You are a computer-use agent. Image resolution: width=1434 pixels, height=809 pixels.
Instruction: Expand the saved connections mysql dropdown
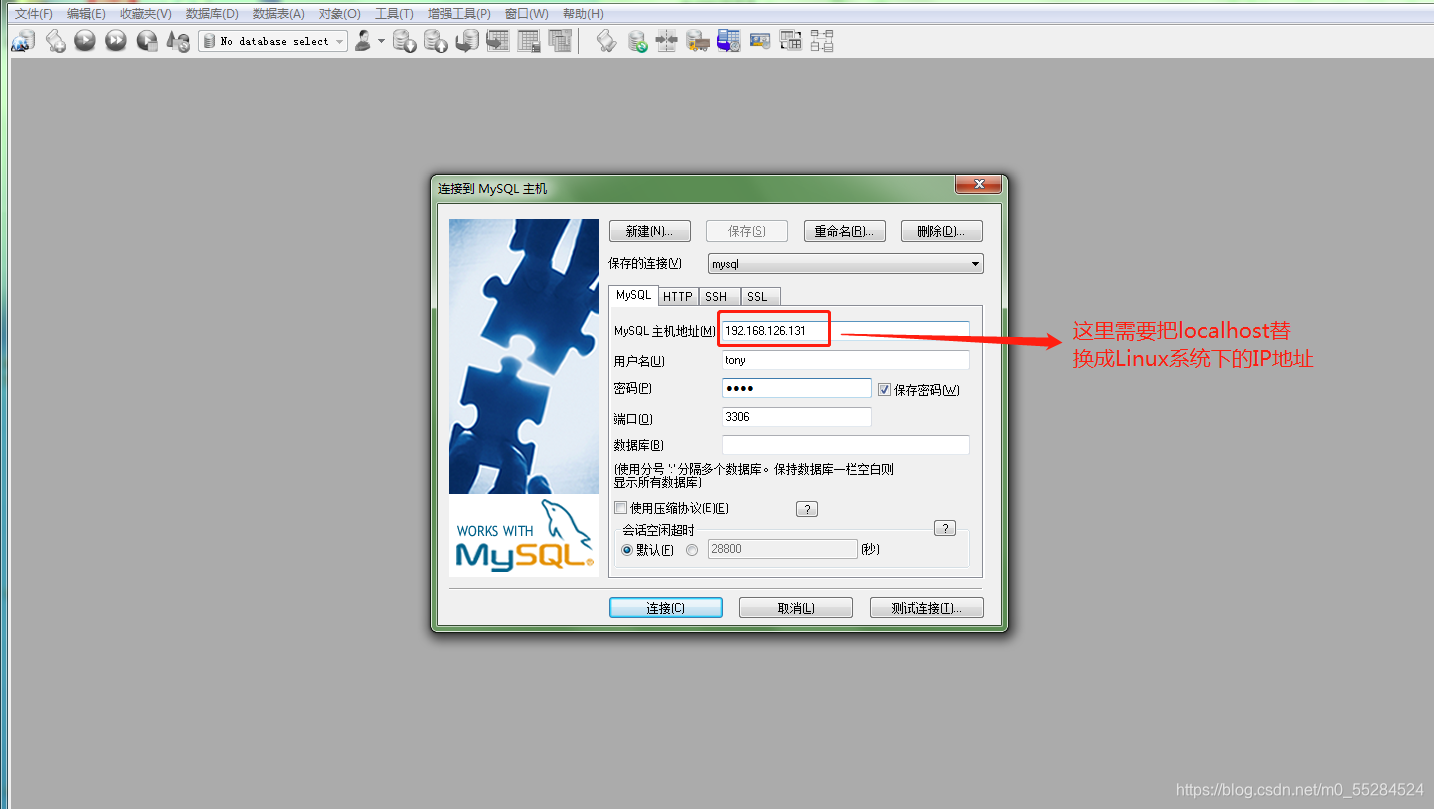click(846, 264)
